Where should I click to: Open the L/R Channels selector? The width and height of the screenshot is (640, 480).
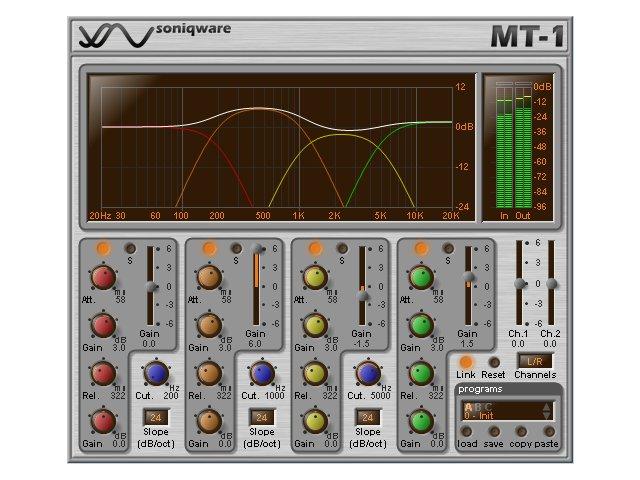coord(534,360)
